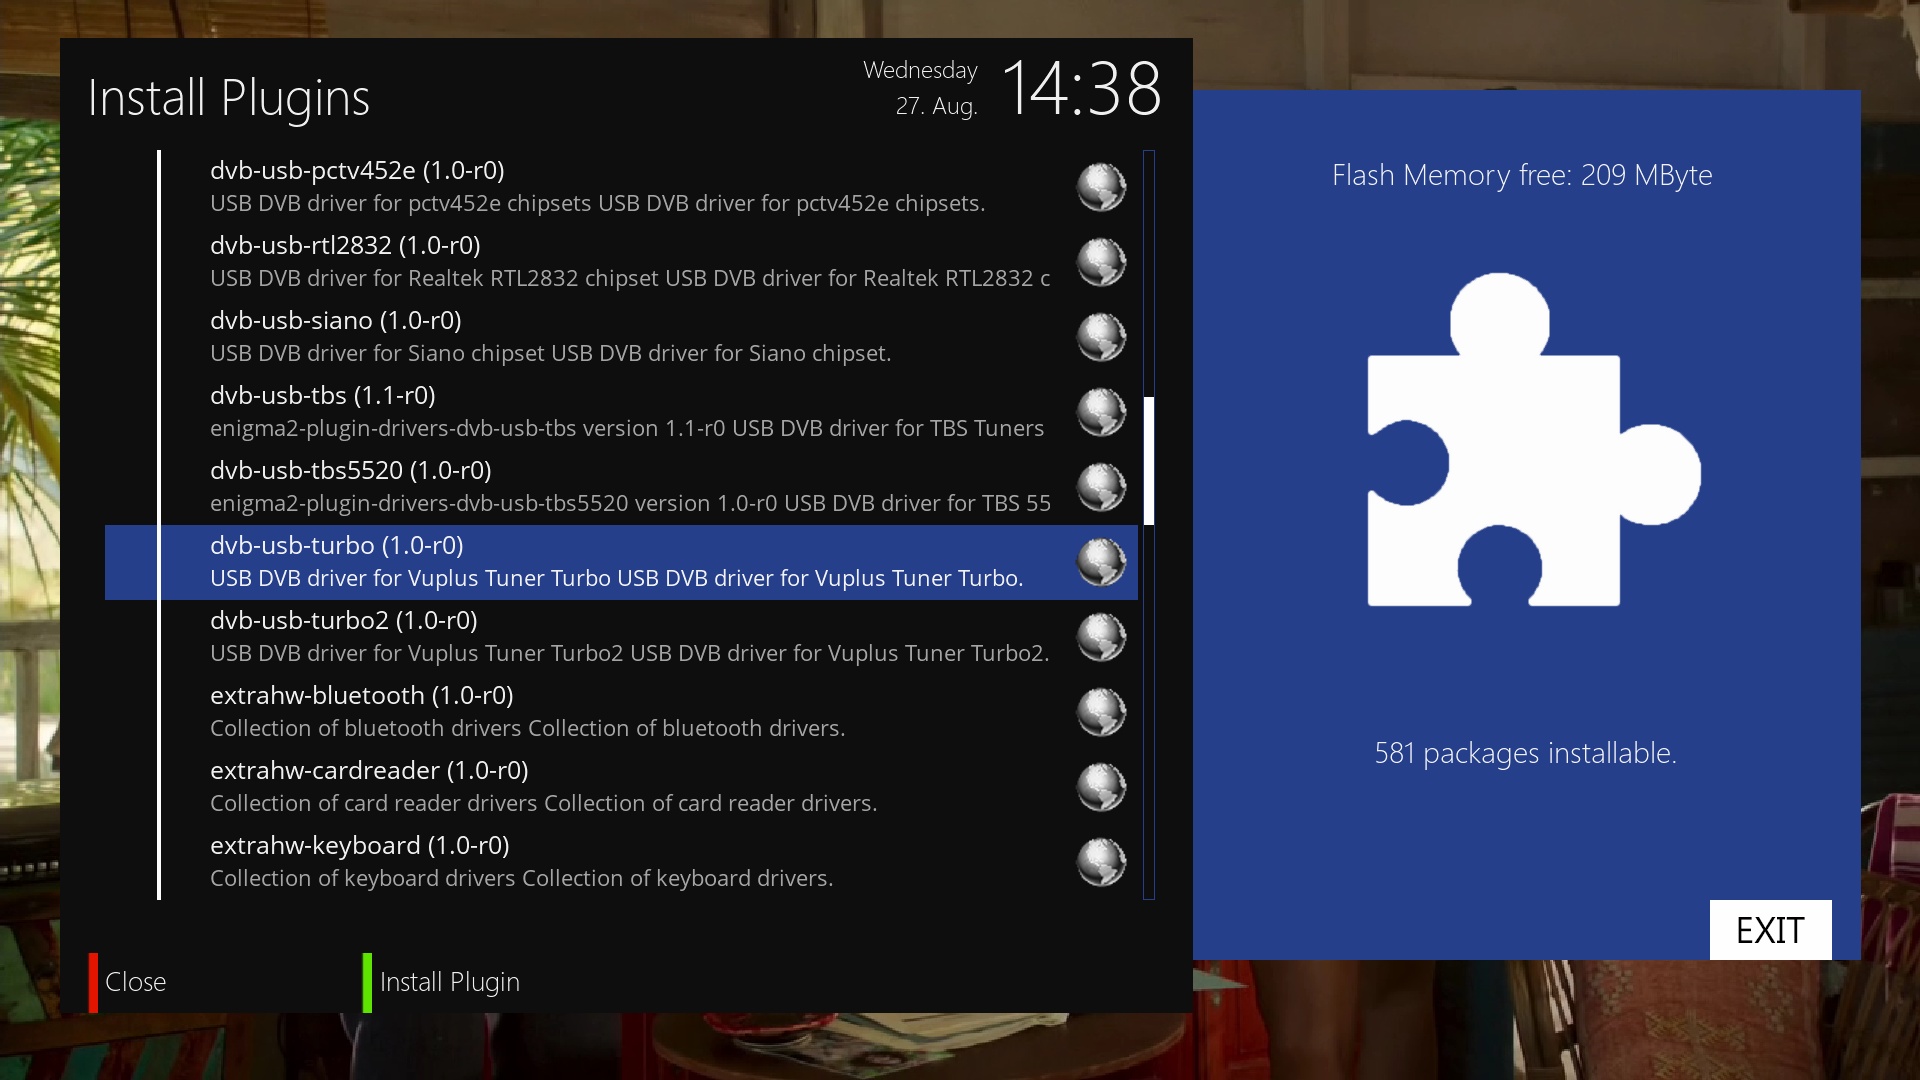Viewport: 1920px width, 1080px height.
Task: Click the 14:38 clock display
Action: 1081,89
